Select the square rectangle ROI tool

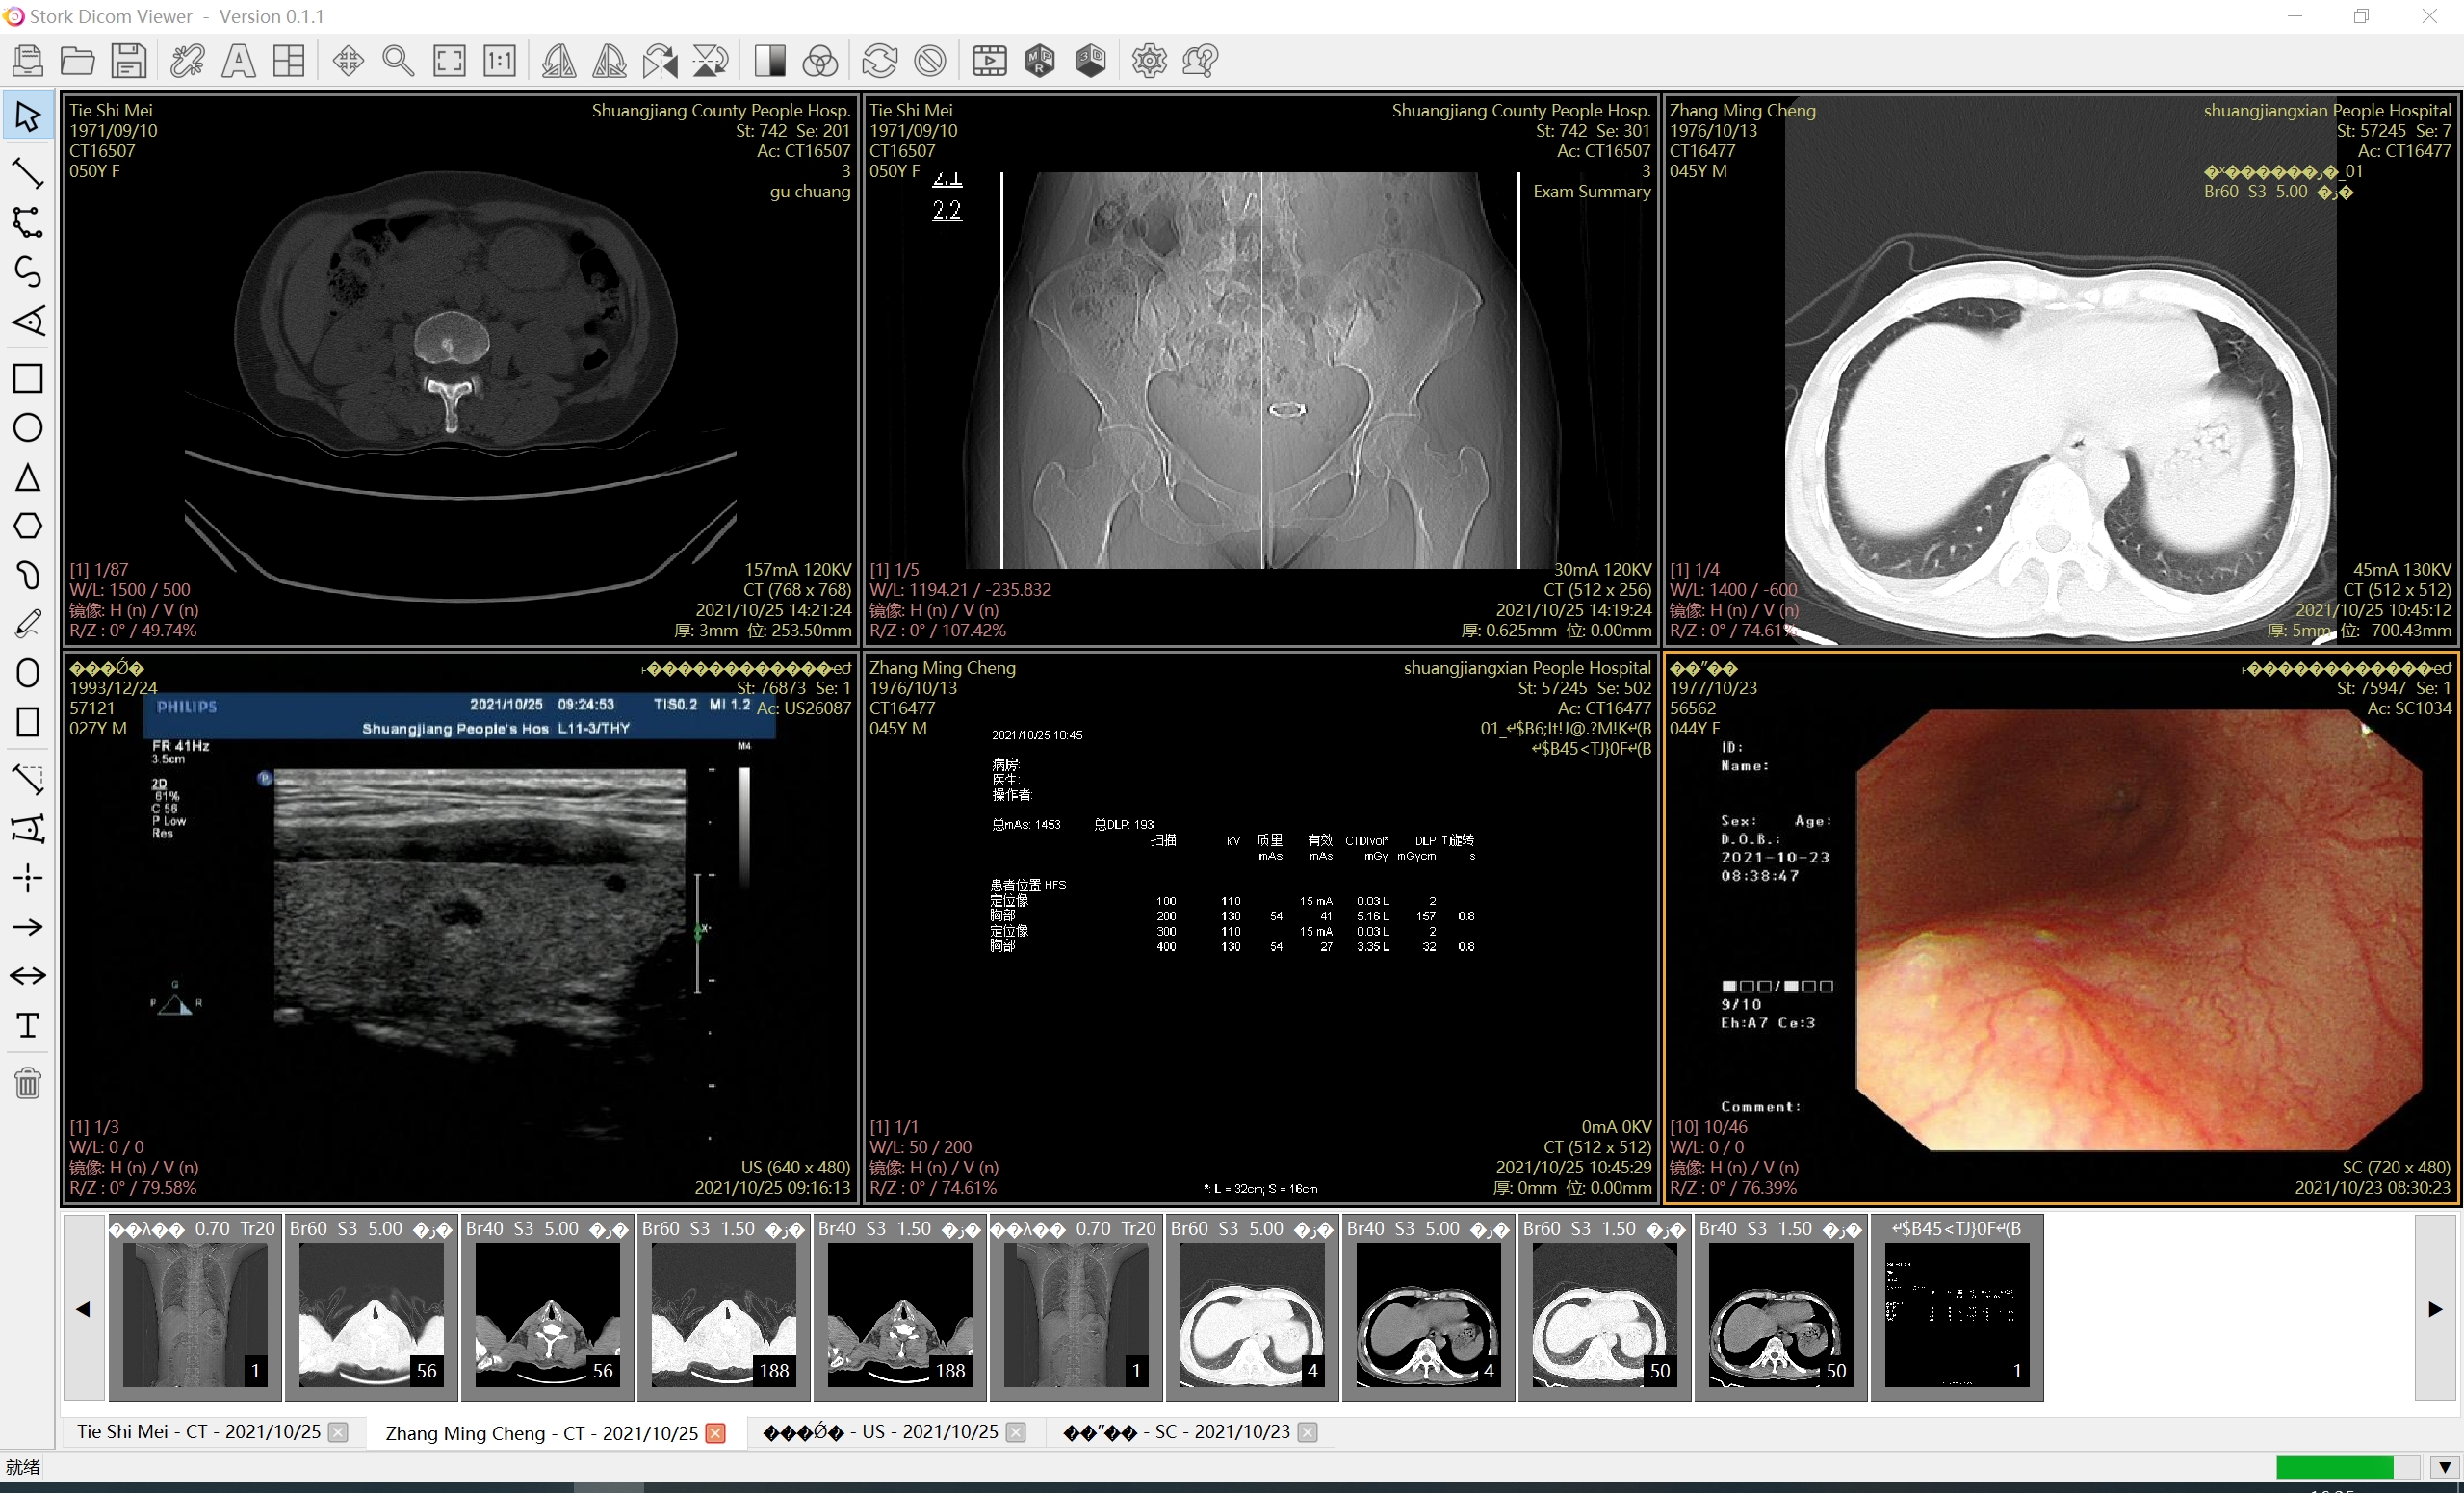(x=28, y=378)
